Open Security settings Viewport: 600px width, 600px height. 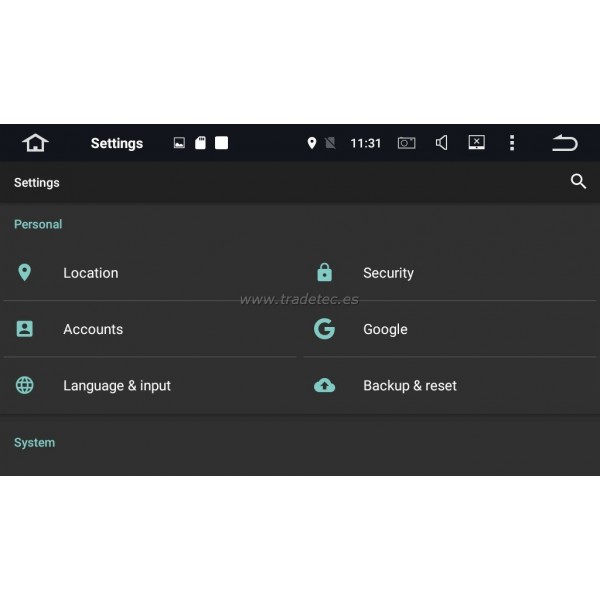[388, 273]
